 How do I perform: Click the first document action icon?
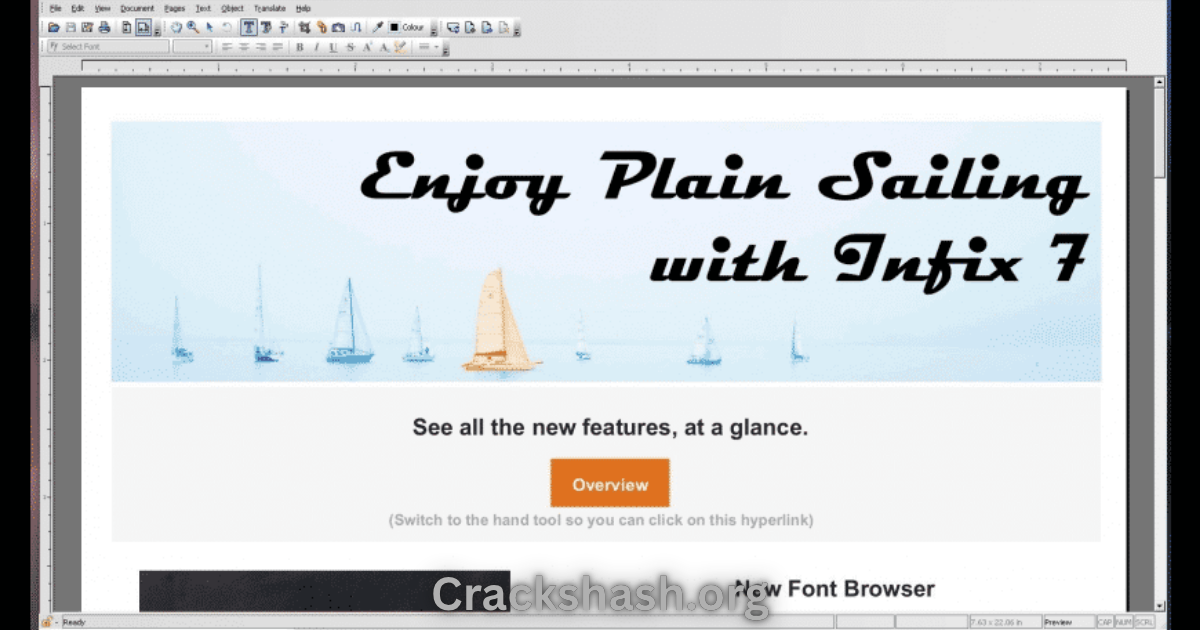(453, 28)
